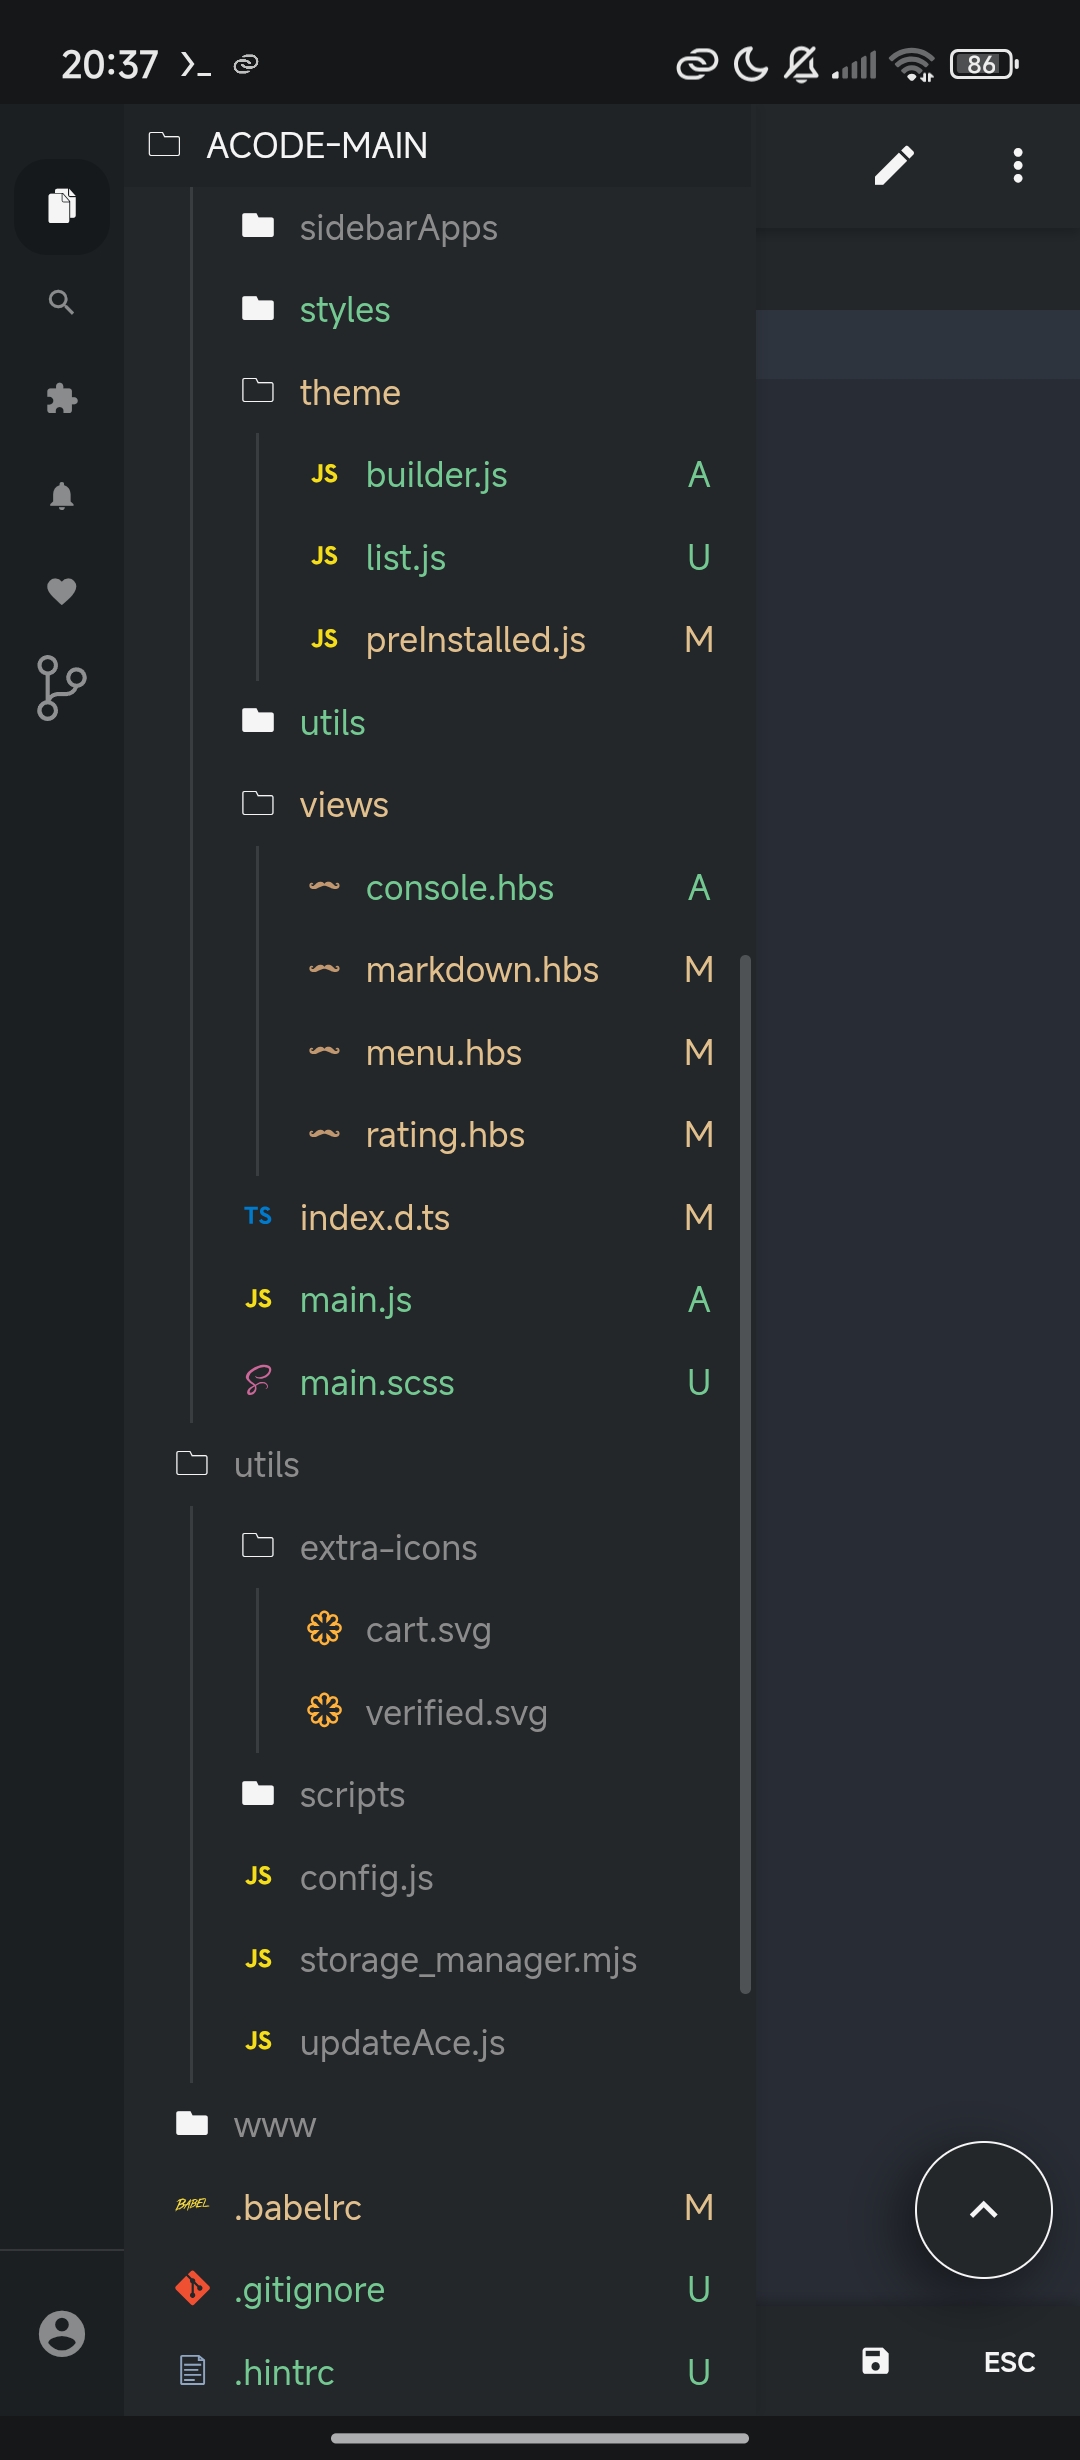Image resolution: width=1080 pixels, height=2460 pixels.
Task: Open the builder.js file
Action: pos(436,475)
